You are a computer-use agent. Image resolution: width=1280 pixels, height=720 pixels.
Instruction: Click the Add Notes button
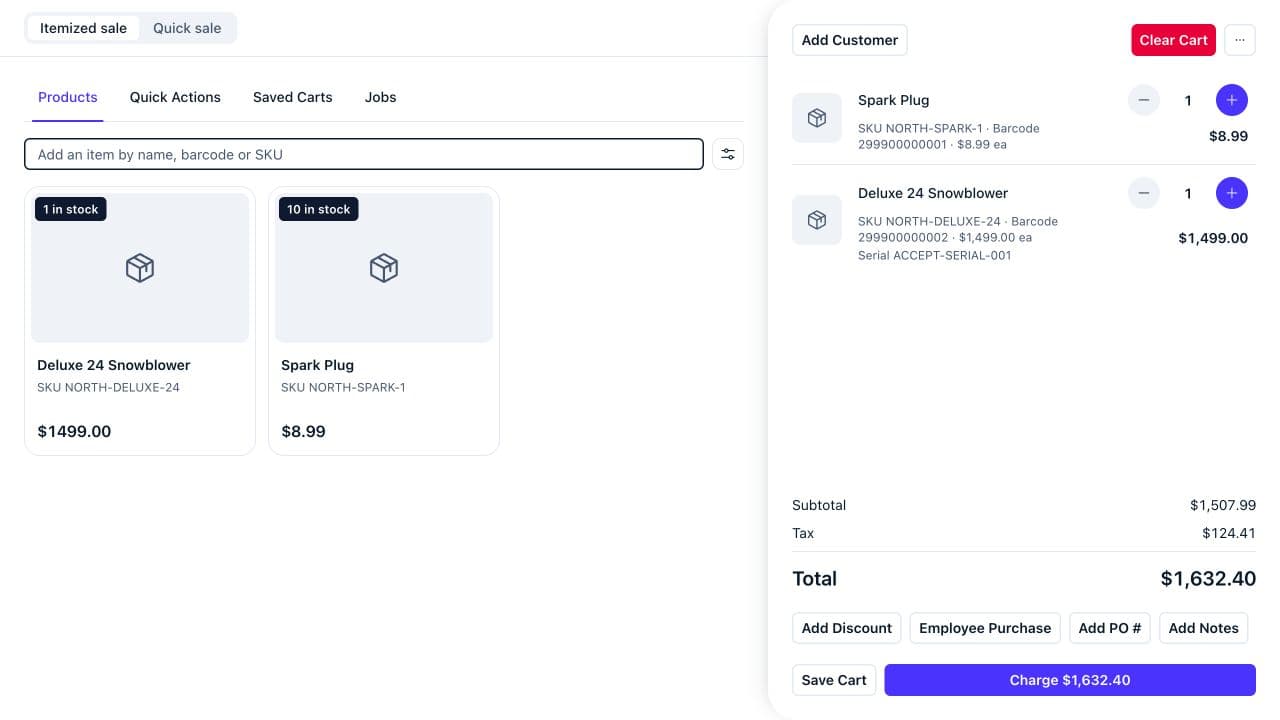1204,628
